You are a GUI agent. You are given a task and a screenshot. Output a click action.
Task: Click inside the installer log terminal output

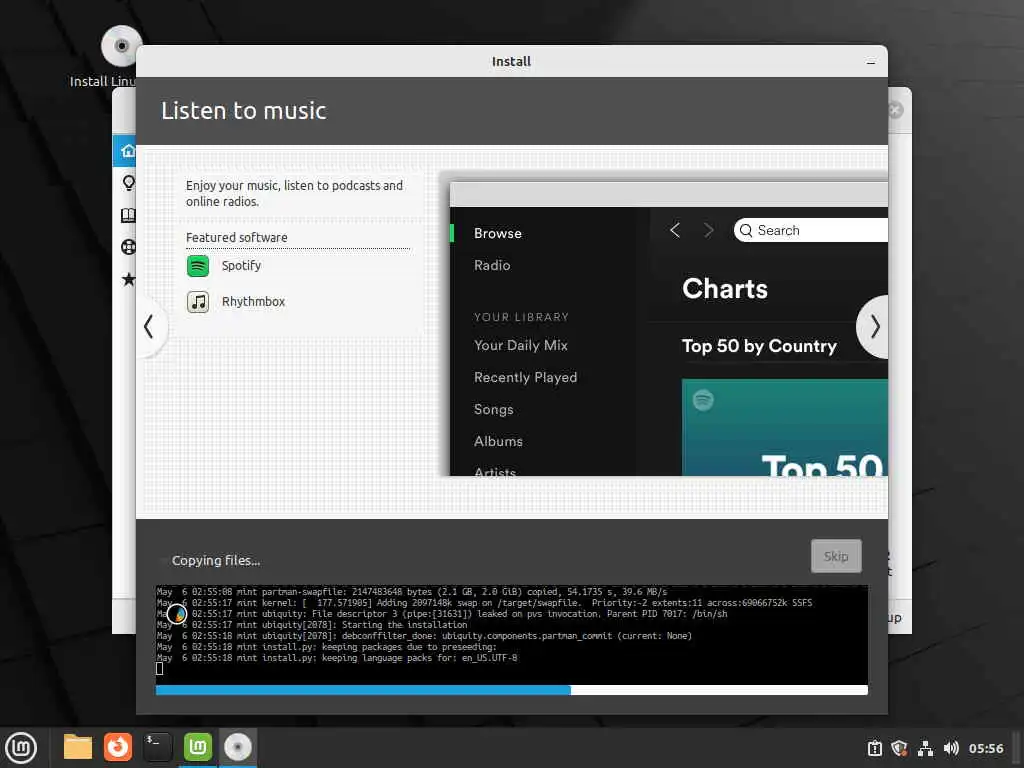[511, 634]
